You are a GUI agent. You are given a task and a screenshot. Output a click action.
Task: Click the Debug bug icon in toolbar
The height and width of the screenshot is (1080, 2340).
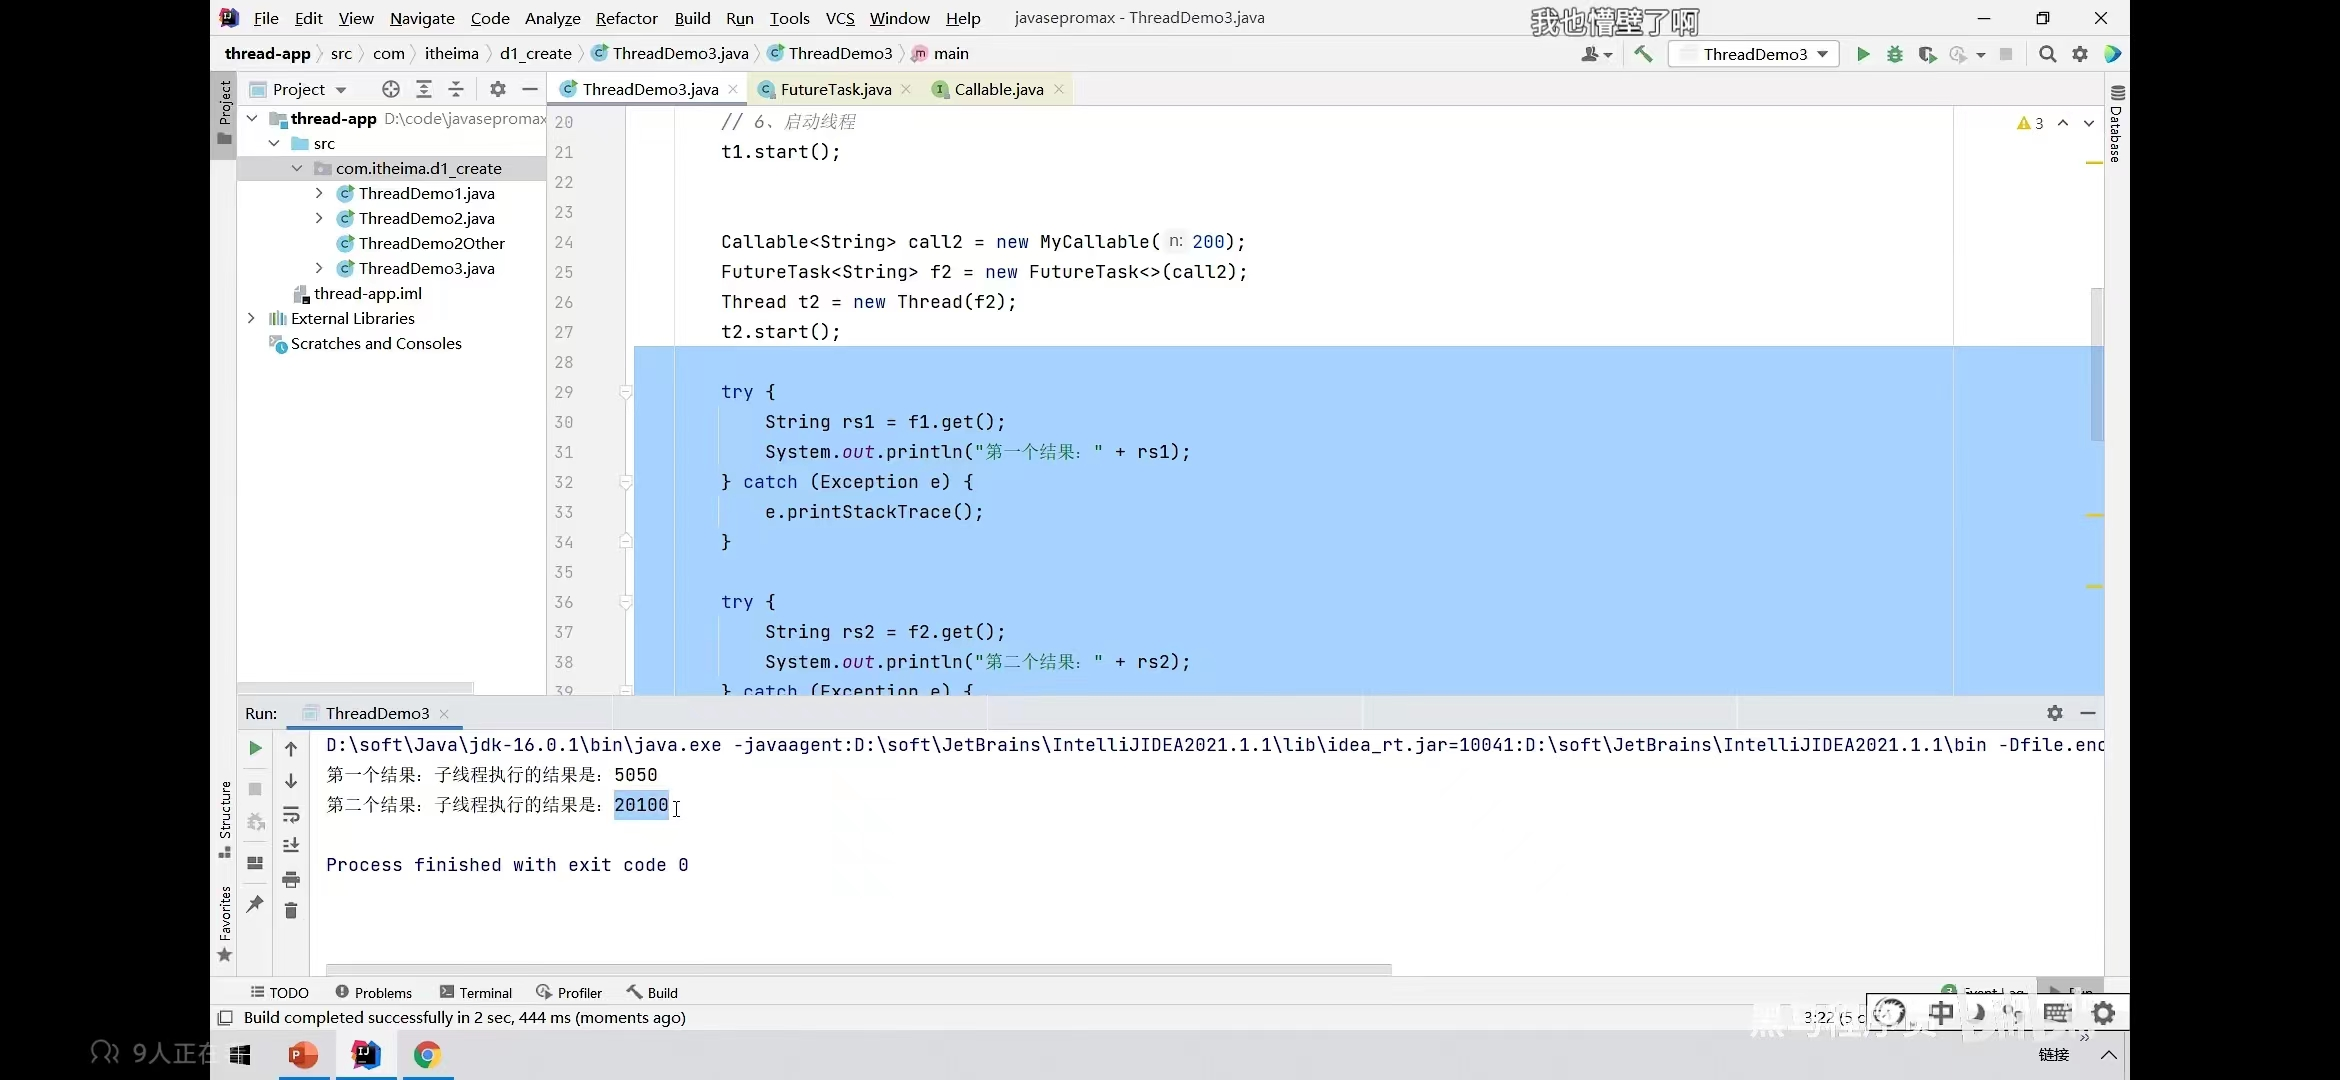(1894, 54)
